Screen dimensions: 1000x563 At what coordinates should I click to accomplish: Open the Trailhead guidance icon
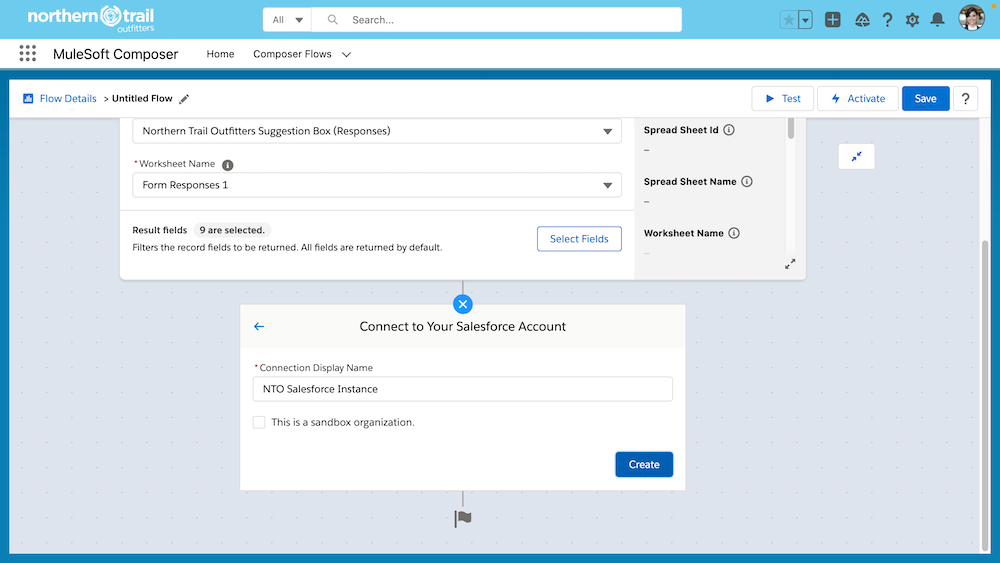(862, 20)
